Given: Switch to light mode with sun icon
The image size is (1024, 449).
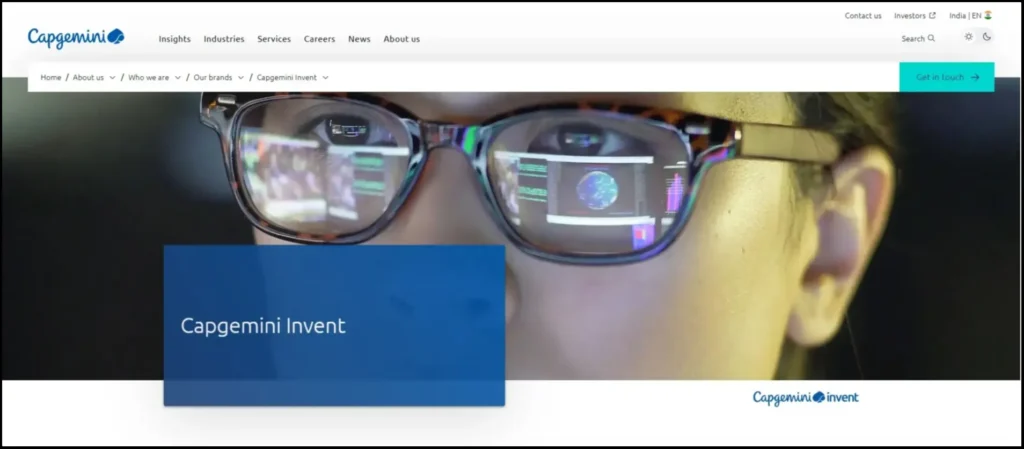Looking at the screenshot, I should tap(968, 37).
